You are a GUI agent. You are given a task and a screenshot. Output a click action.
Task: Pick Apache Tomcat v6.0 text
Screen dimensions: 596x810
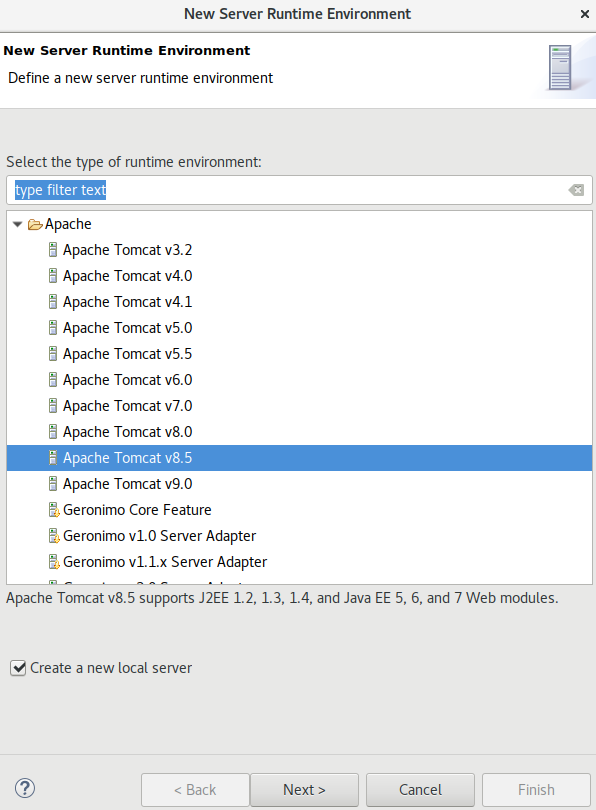[128, 380]
